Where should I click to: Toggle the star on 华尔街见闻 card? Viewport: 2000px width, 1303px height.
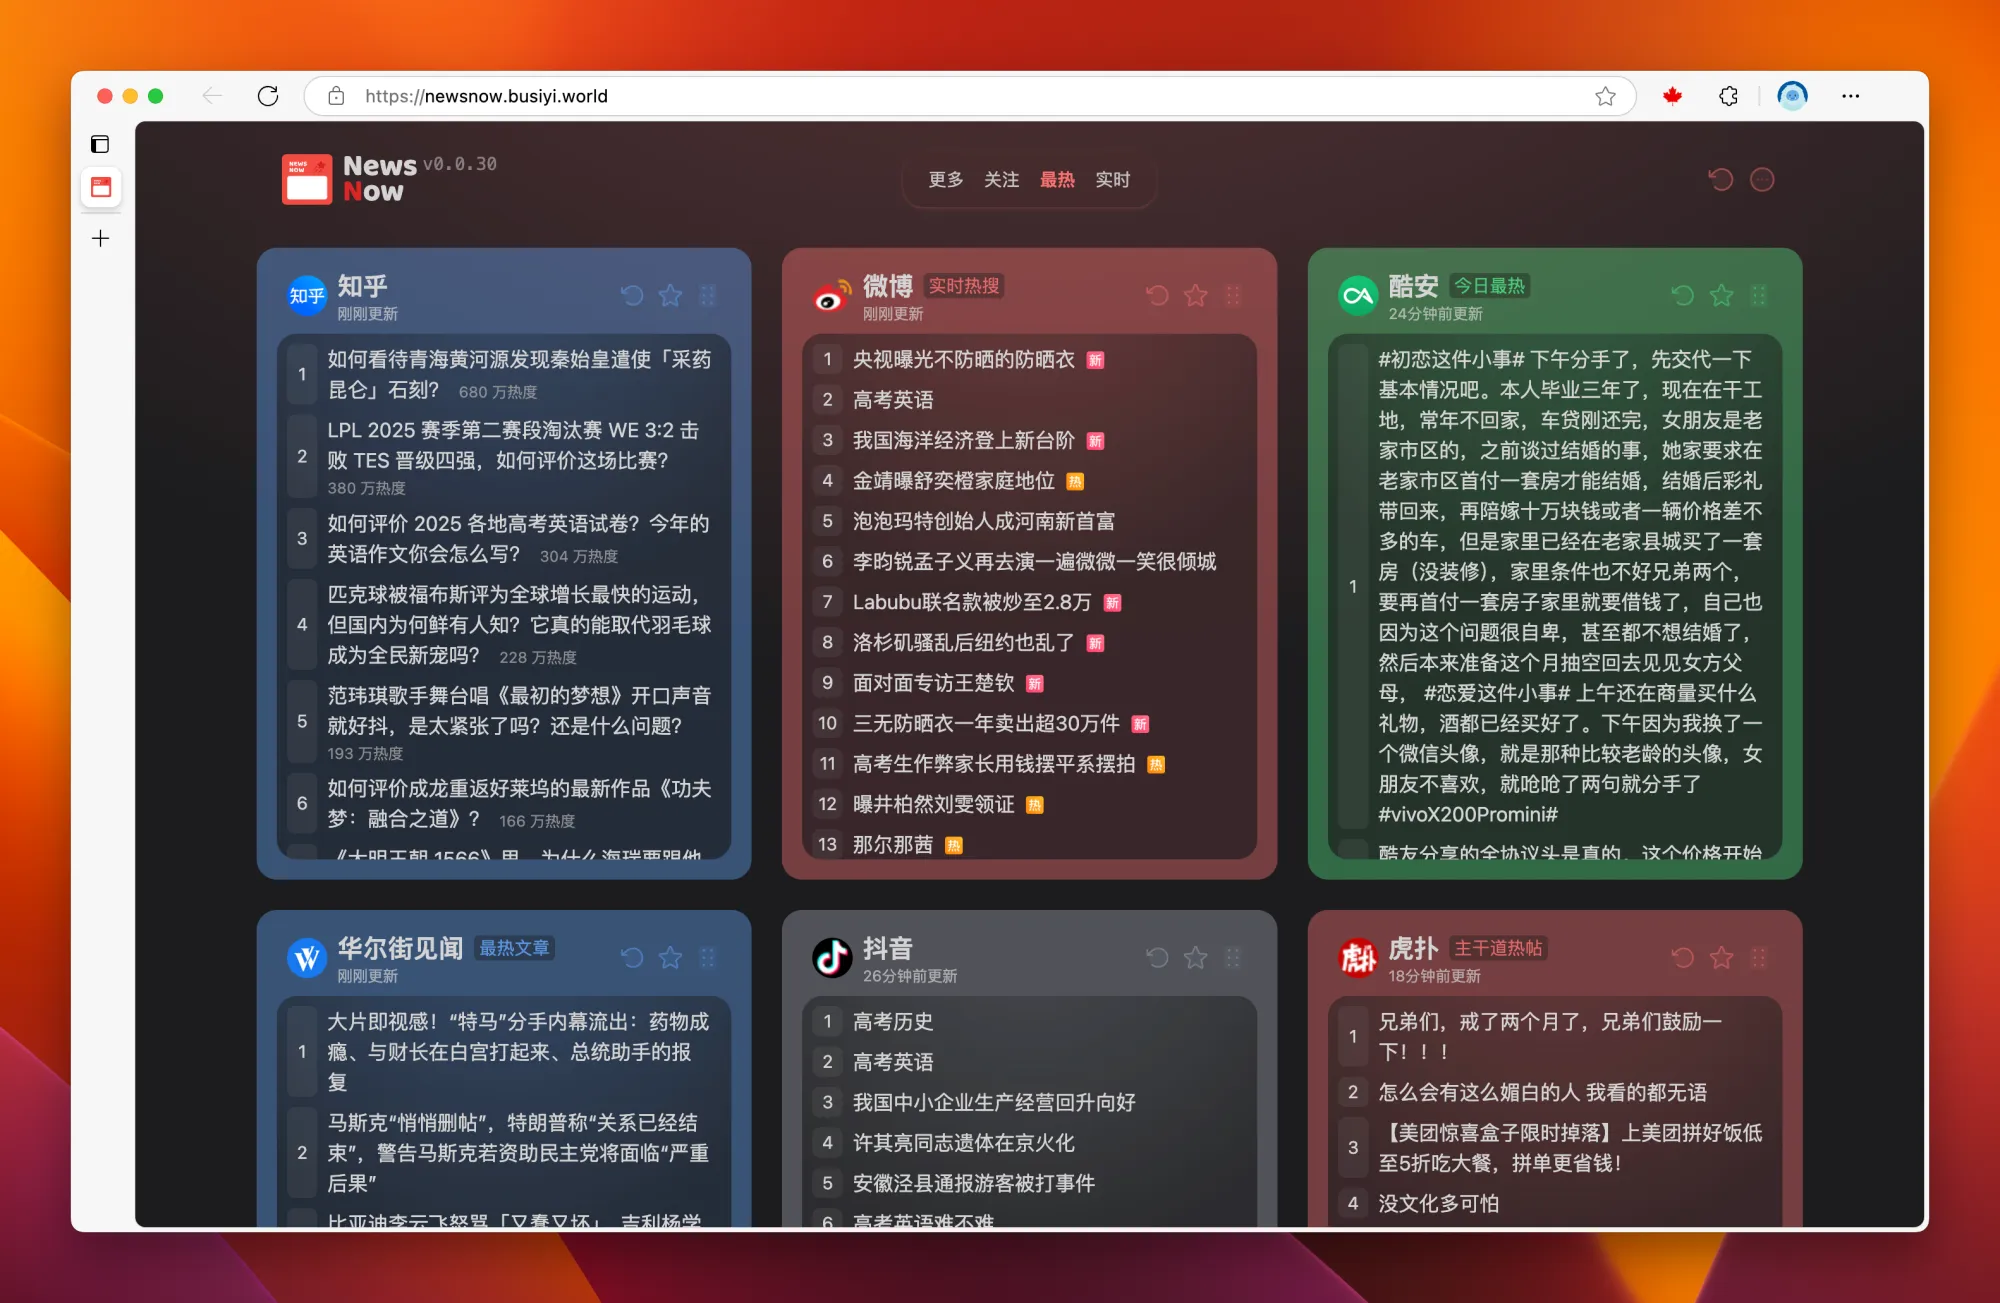tap(670, 957)
